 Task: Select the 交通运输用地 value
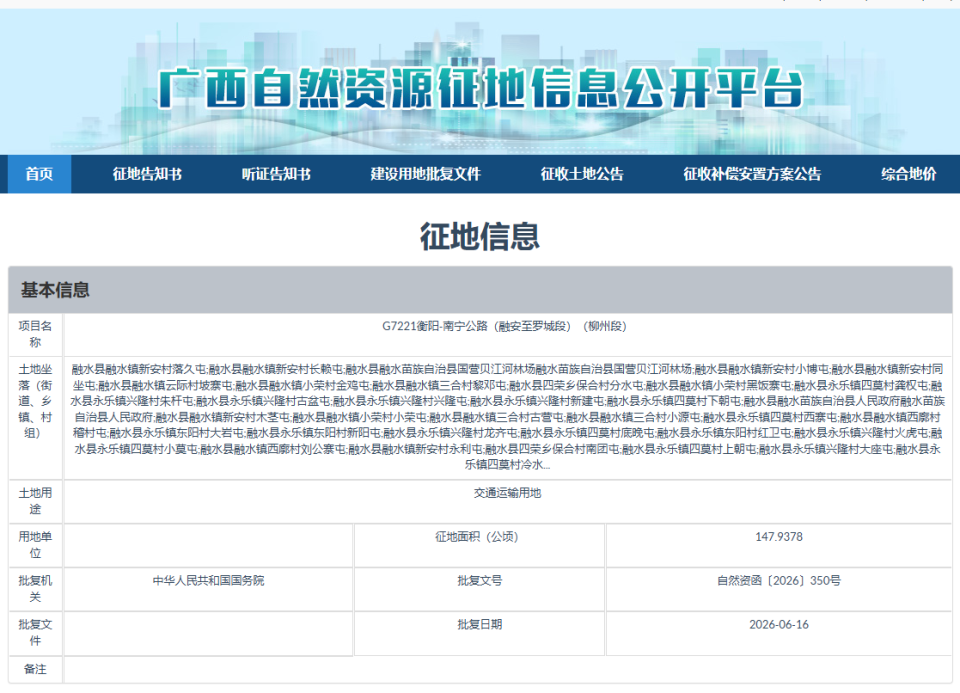point(508,493)
